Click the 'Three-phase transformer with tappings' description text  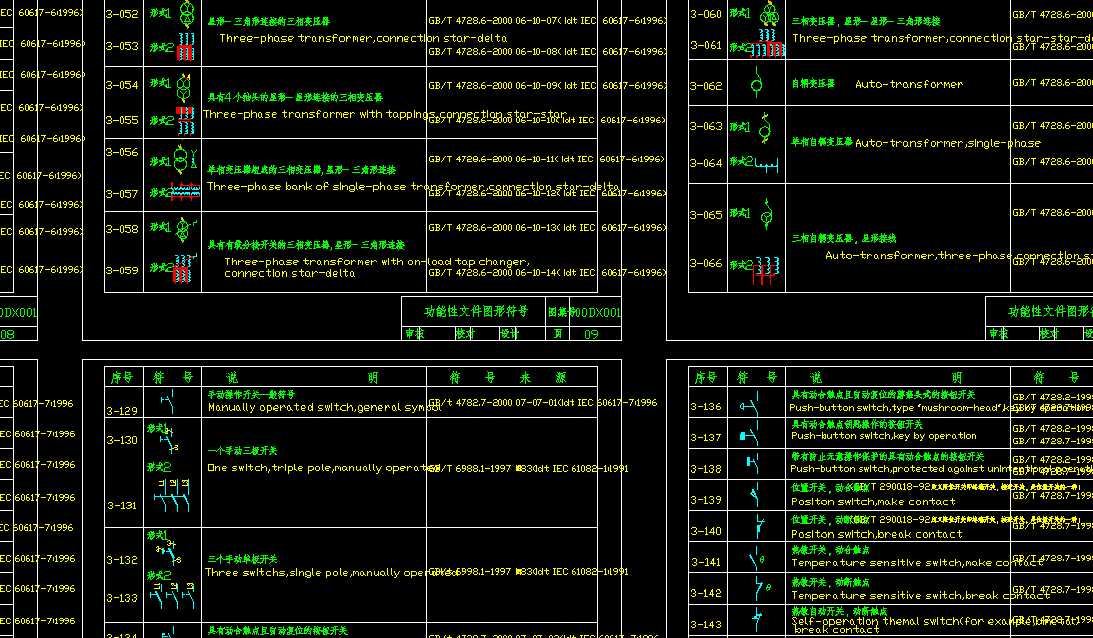(385, 114)
